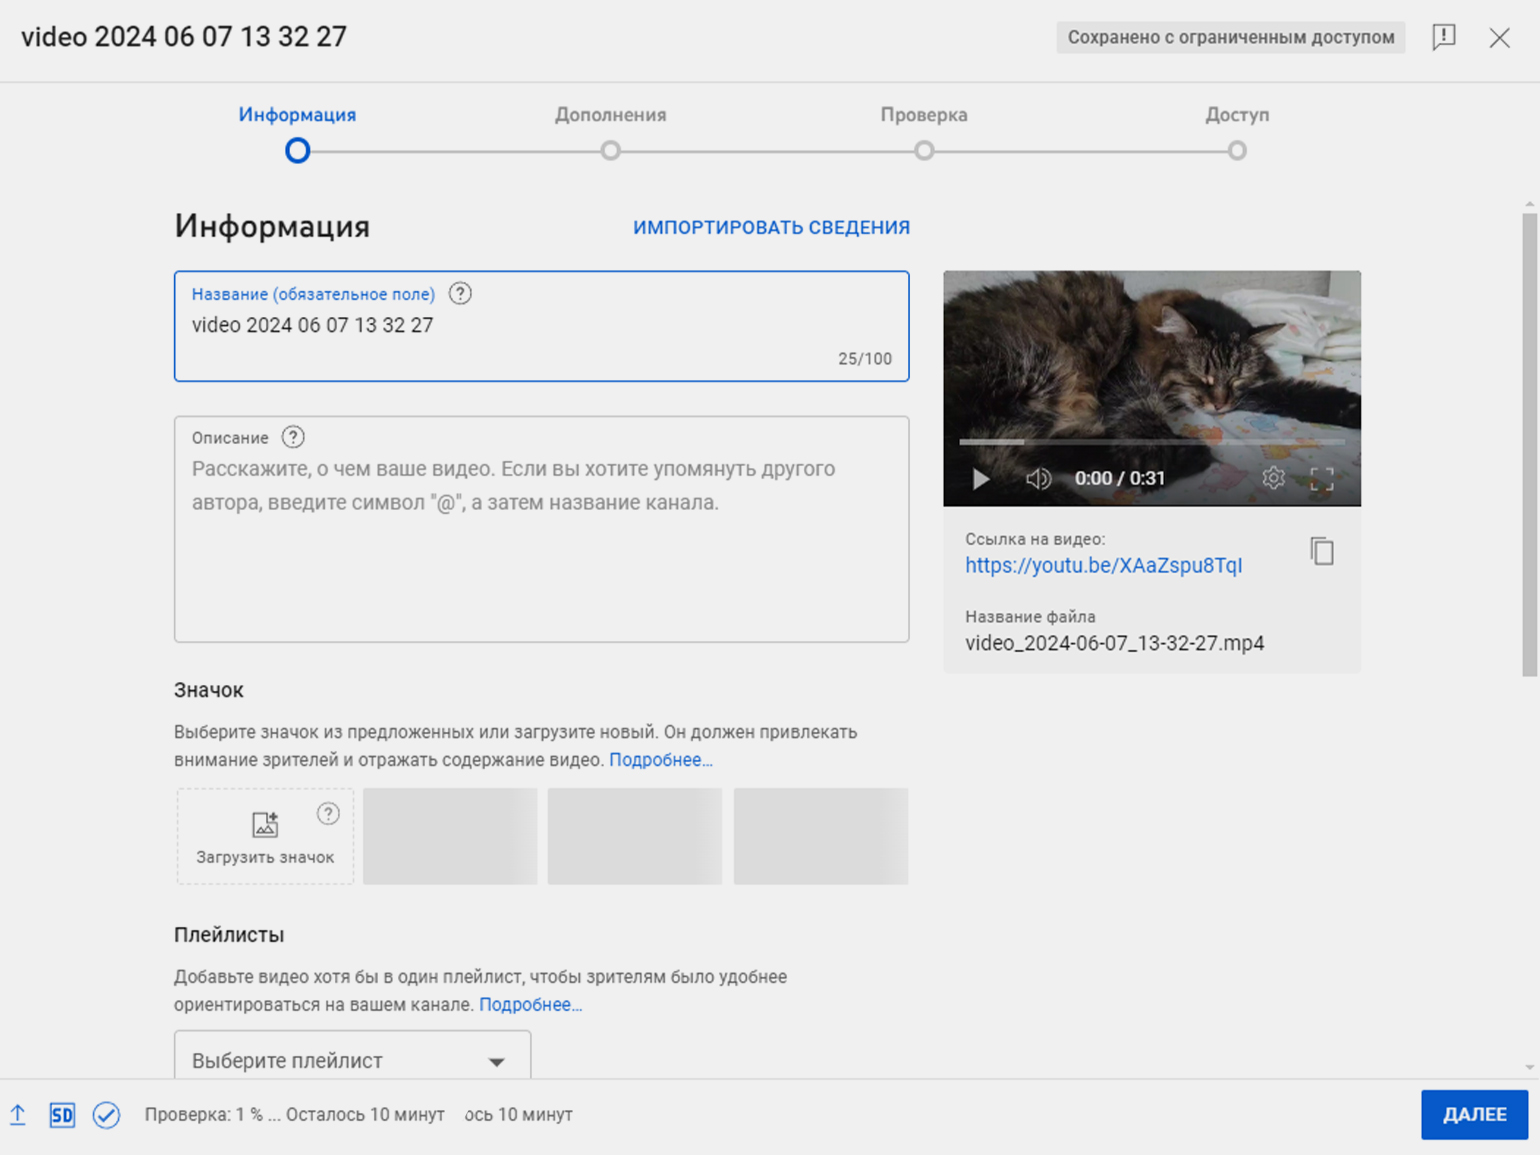This screenshot has height=1155, width=1540.
Task: Click the upload image icon for thumbnail
Action: pos(265,824)
